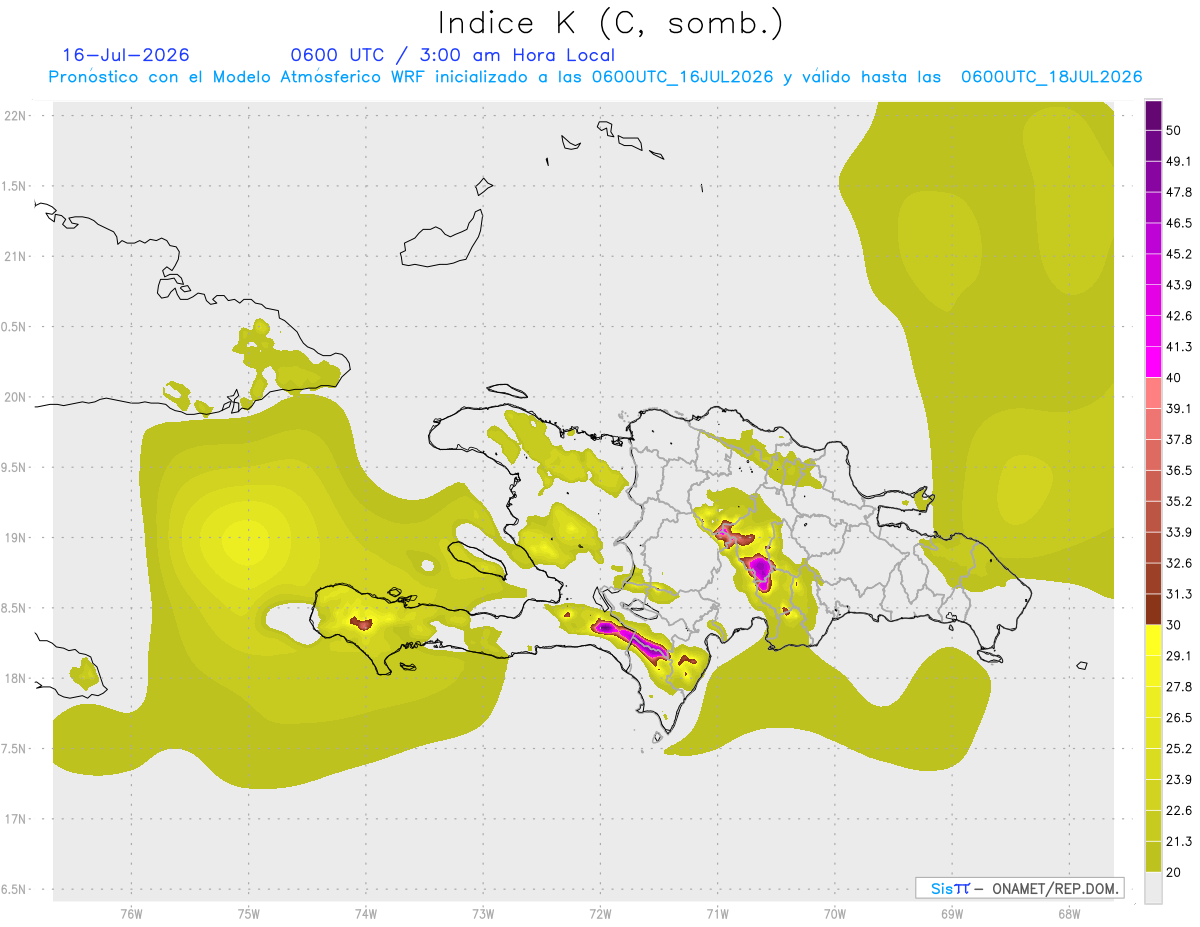Click the '76W' longitude label
Image resolution: width=1200 pixels, height=927 pixels.
click(x=131, y=914)
